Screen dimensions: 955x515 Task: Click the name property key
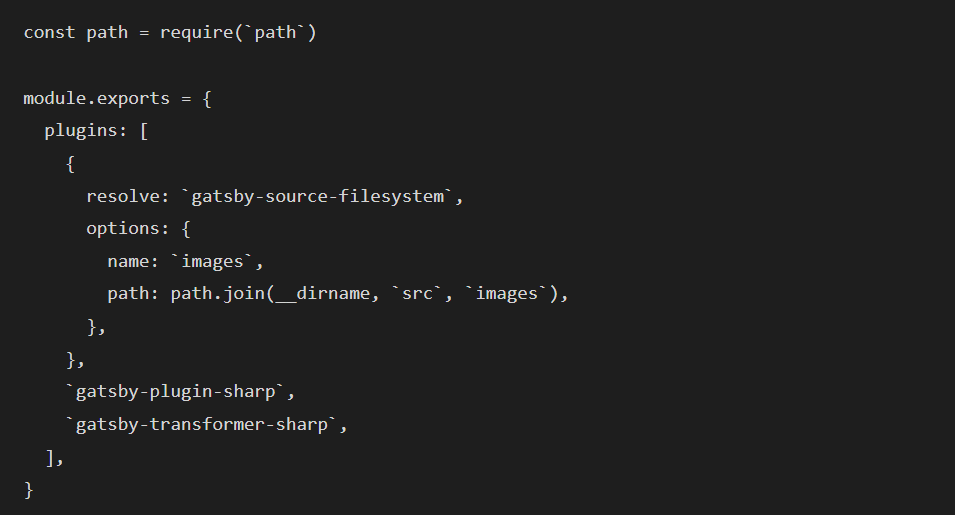click(x=128, y=261)
